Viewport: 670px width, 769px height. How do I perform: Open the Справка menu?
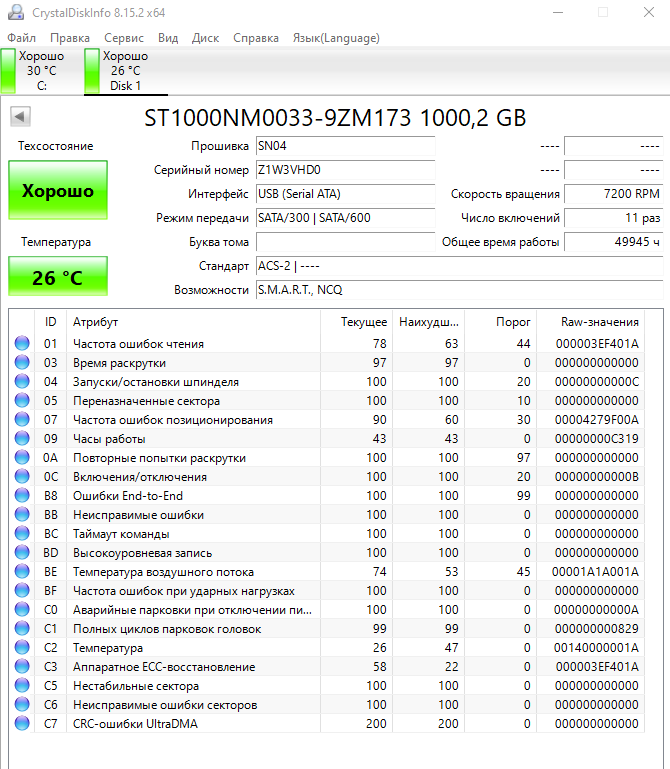[256, 38]
